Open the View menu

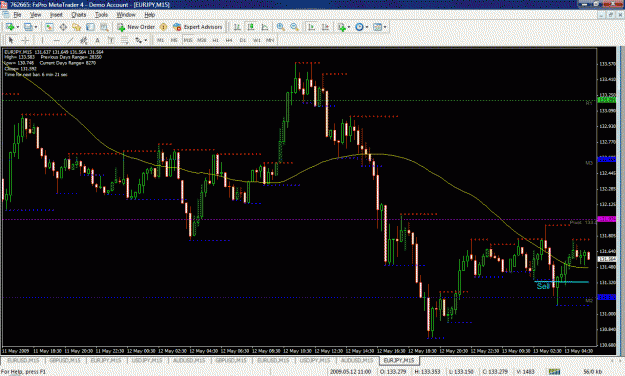(x=36, y=15)
